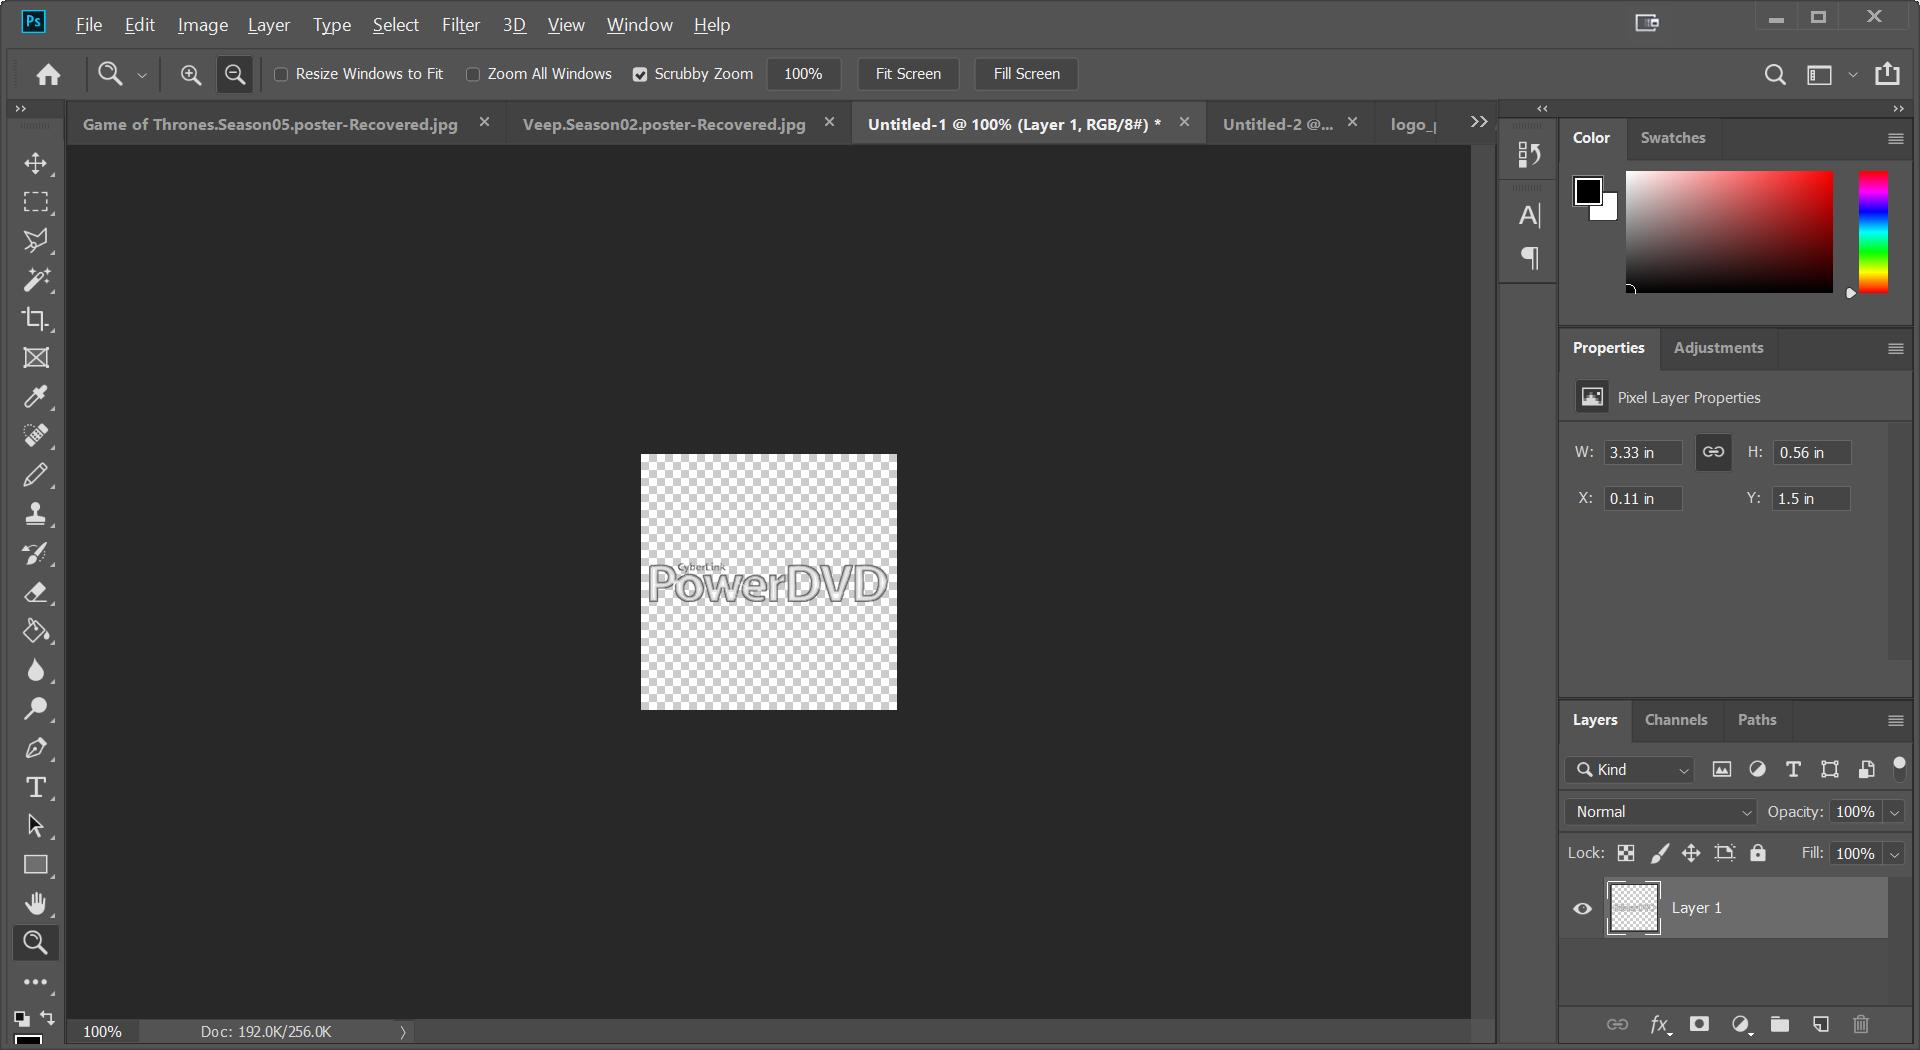Click the Search icon in options bar
Screen dimensions: 1920x1050
click(1775, 74)
